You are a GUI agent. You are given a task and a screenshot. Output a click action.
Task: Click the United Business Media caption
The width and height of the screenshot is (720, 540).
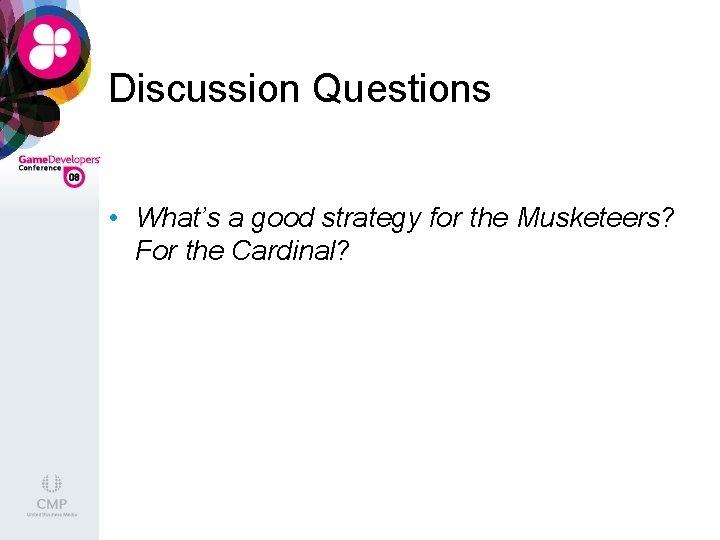[51, 516]
